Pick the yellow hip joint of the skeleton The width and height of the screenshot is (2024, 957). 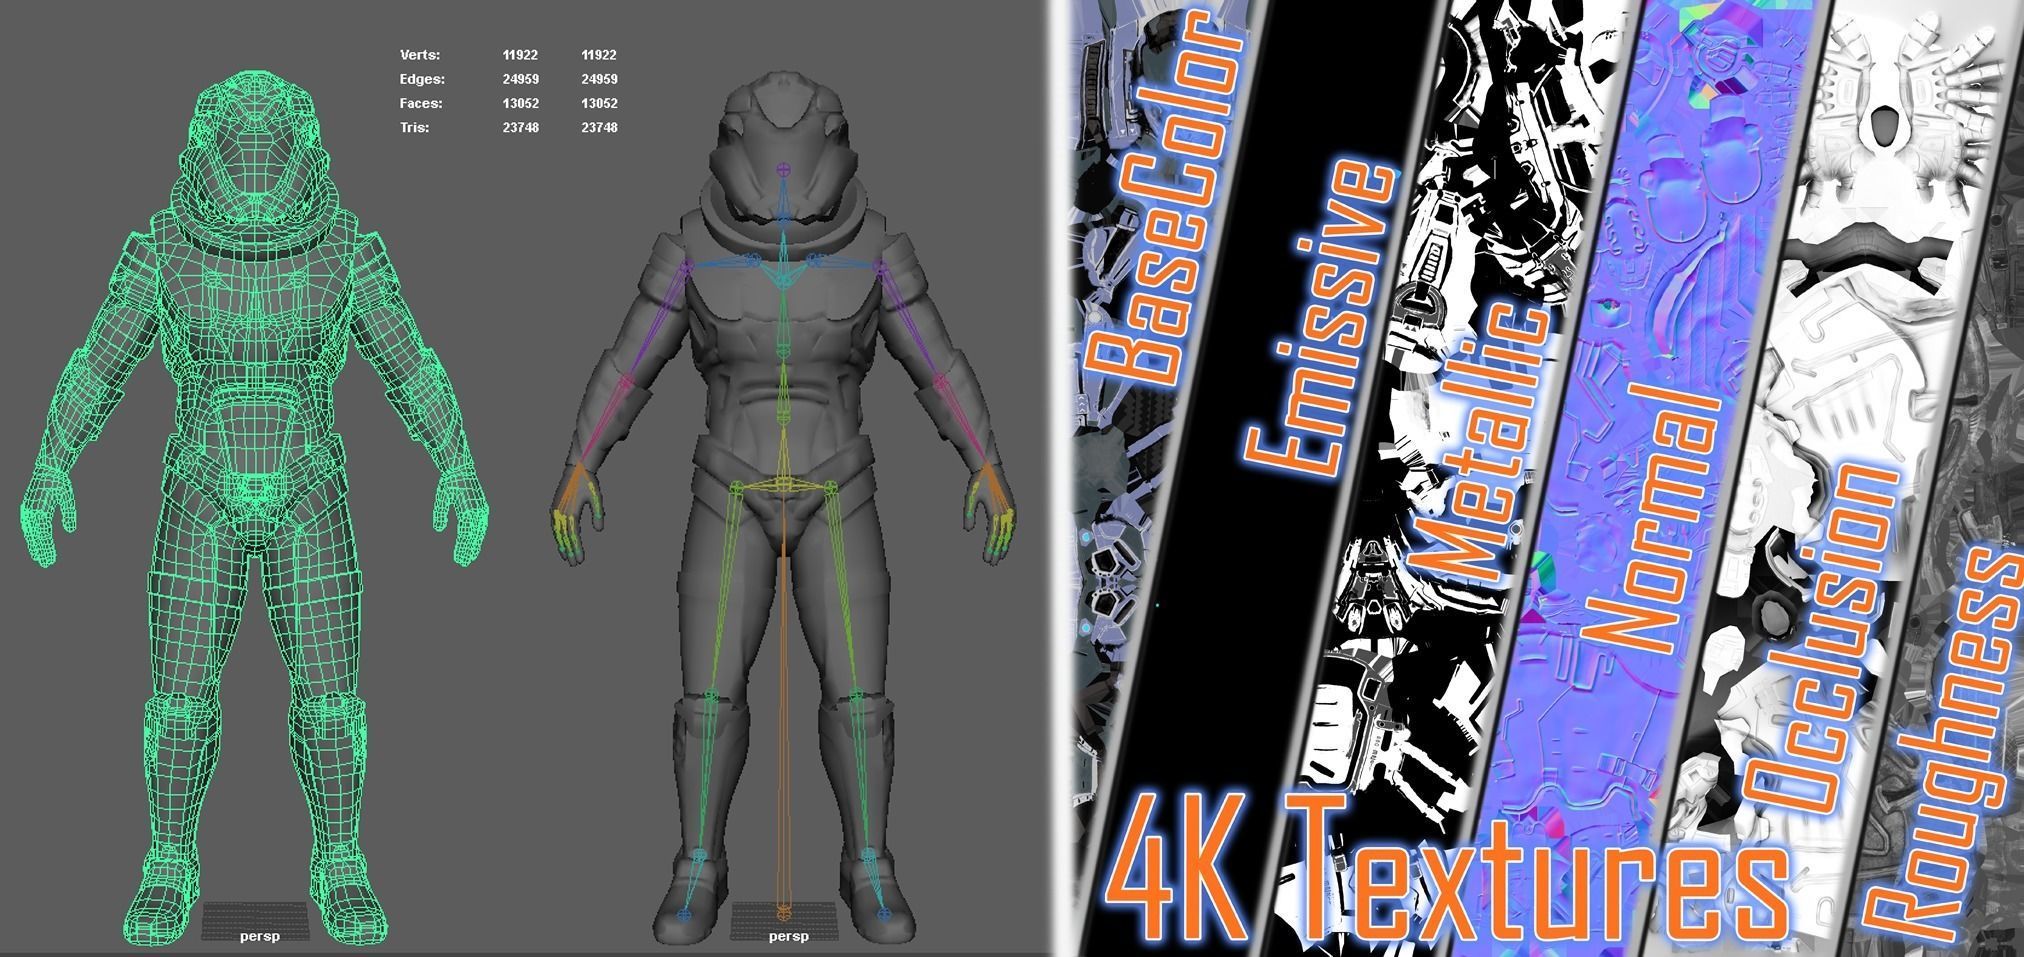point(784,486)
